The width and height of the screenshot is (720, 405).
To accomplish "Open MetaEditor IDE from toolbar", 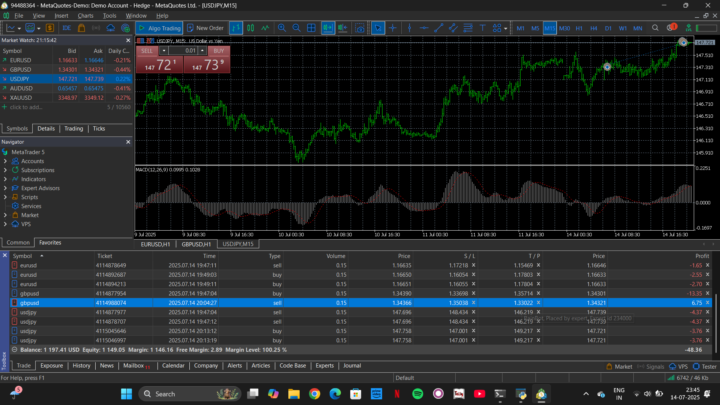I will [x=67, y=28].
